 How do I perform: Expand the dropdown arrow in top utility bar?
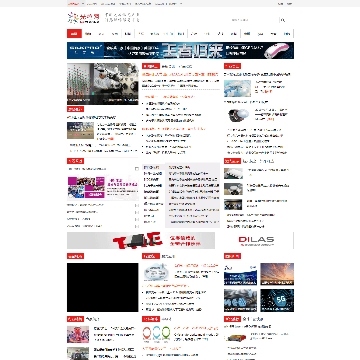181,4
